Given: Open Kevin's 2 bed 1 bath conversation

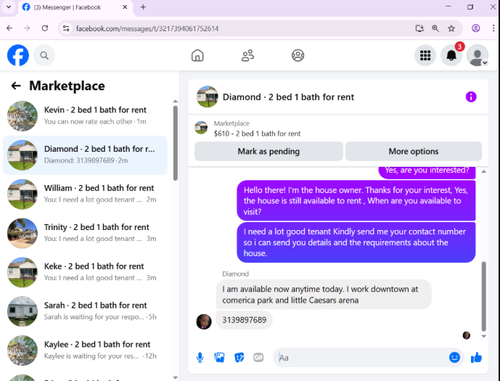Looking at the screenshot, I should click(x=85, y=116).
